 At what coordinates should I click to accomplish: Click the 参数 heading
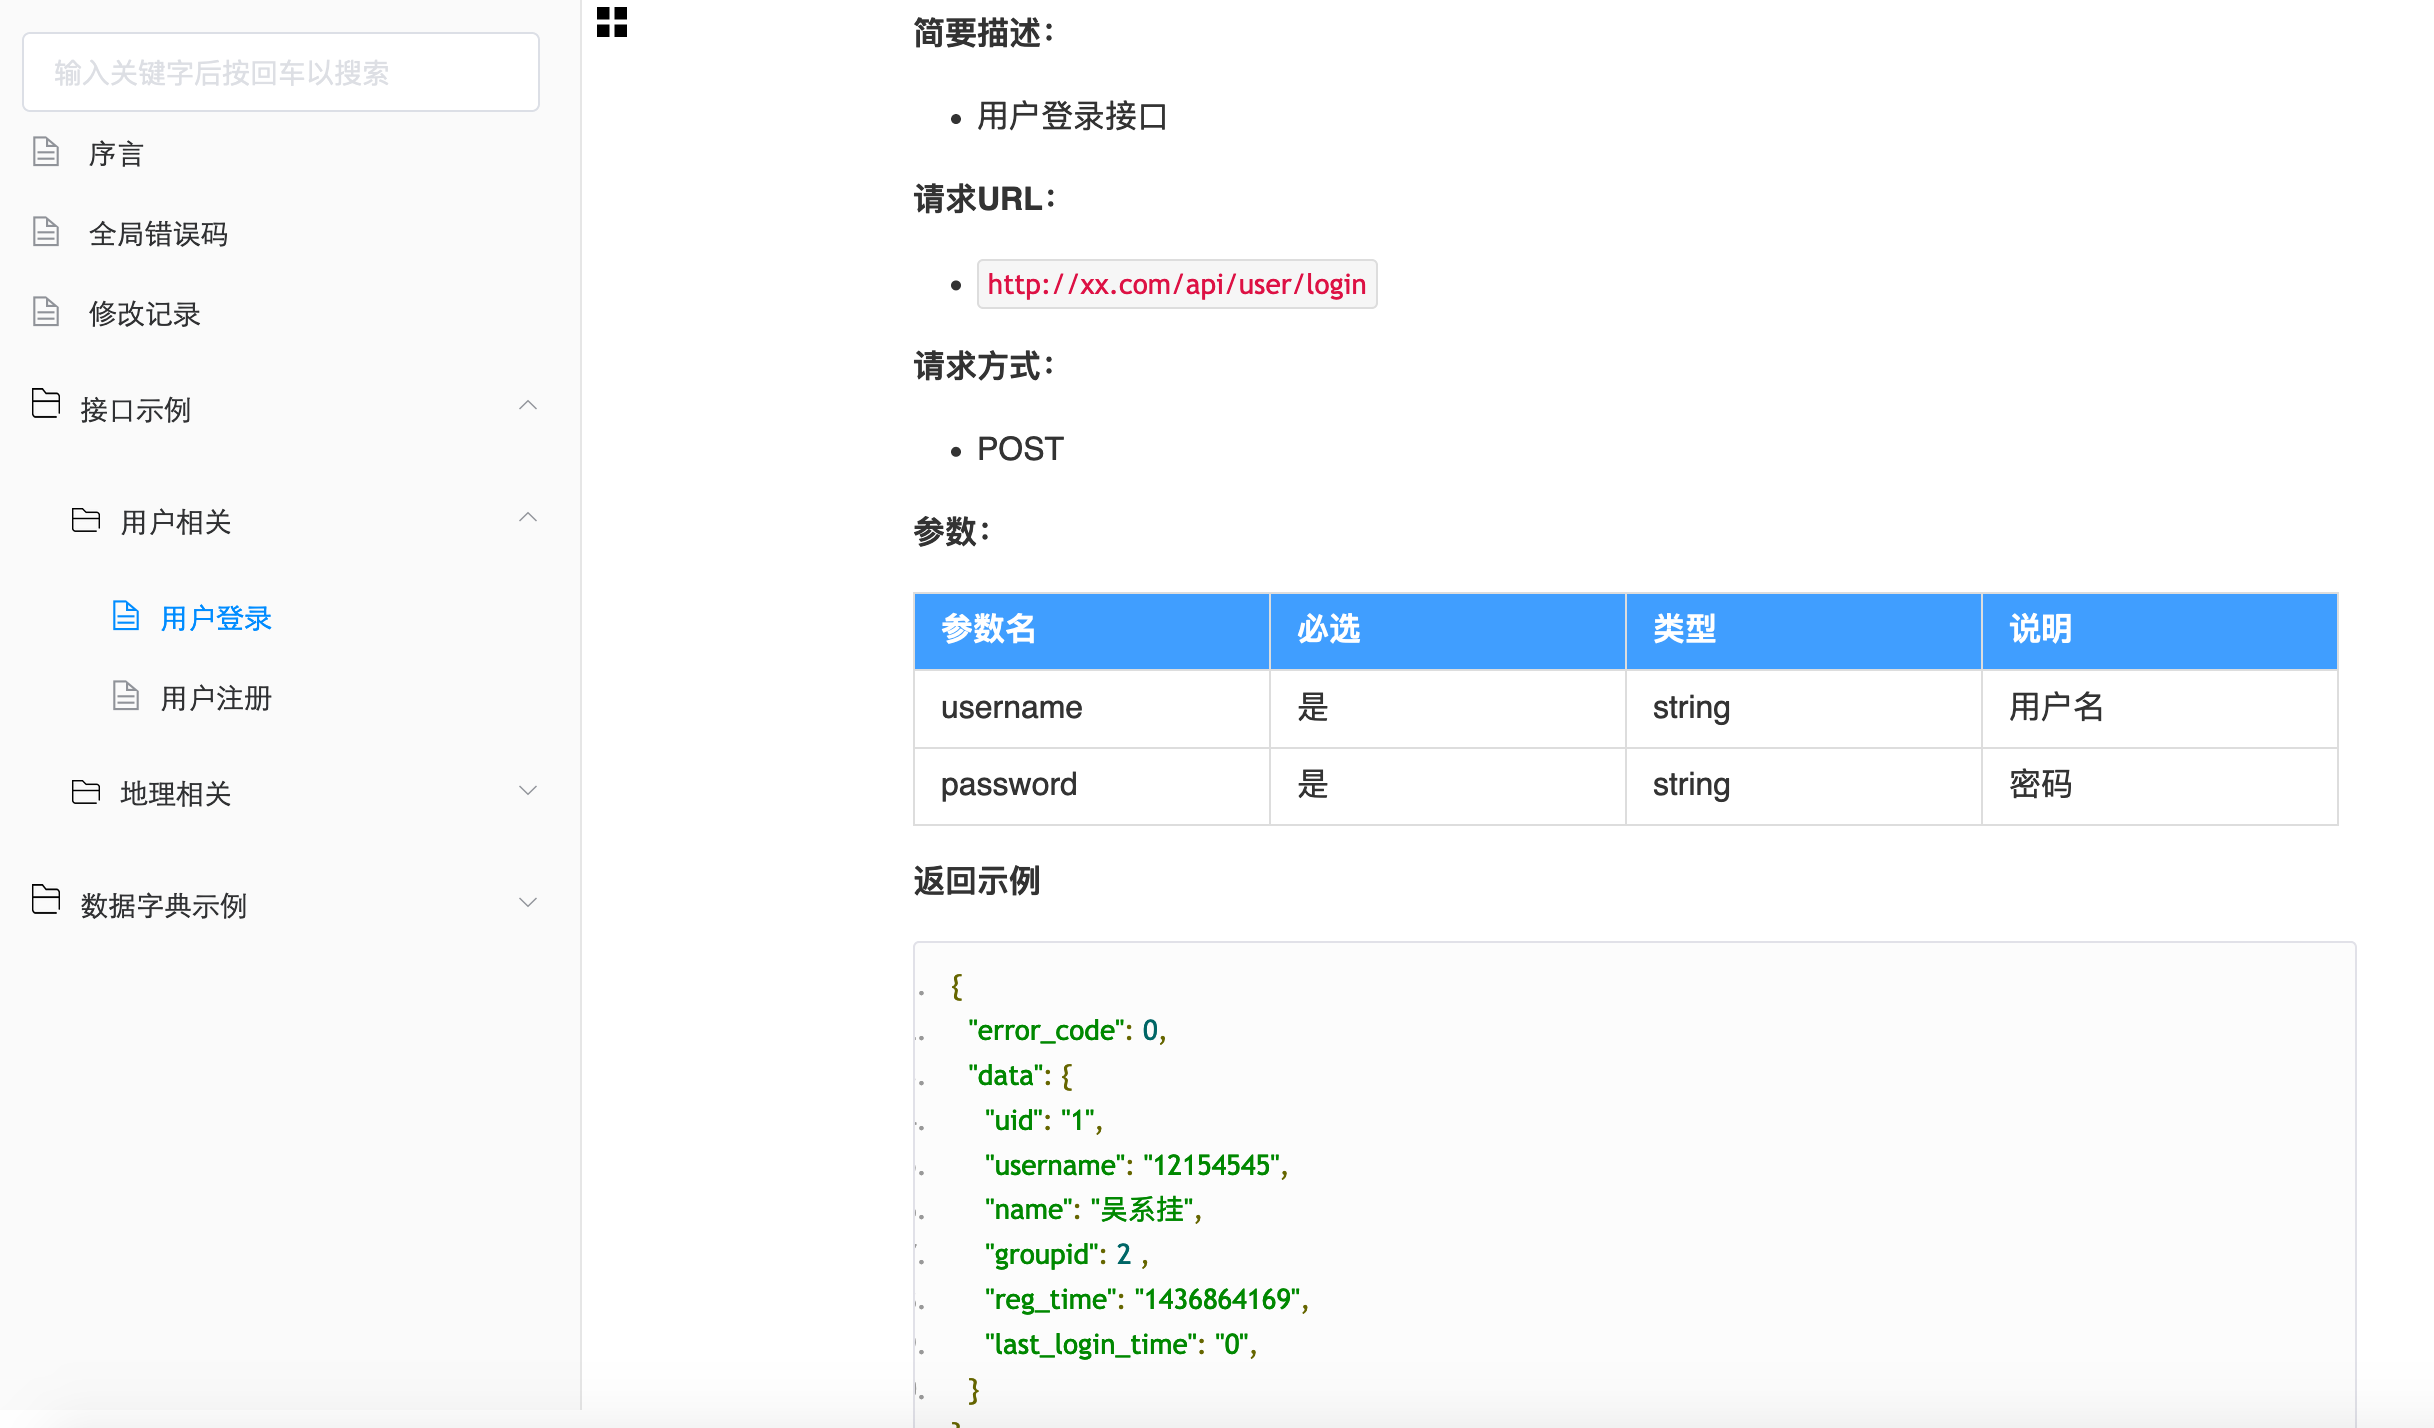[951, 531]
